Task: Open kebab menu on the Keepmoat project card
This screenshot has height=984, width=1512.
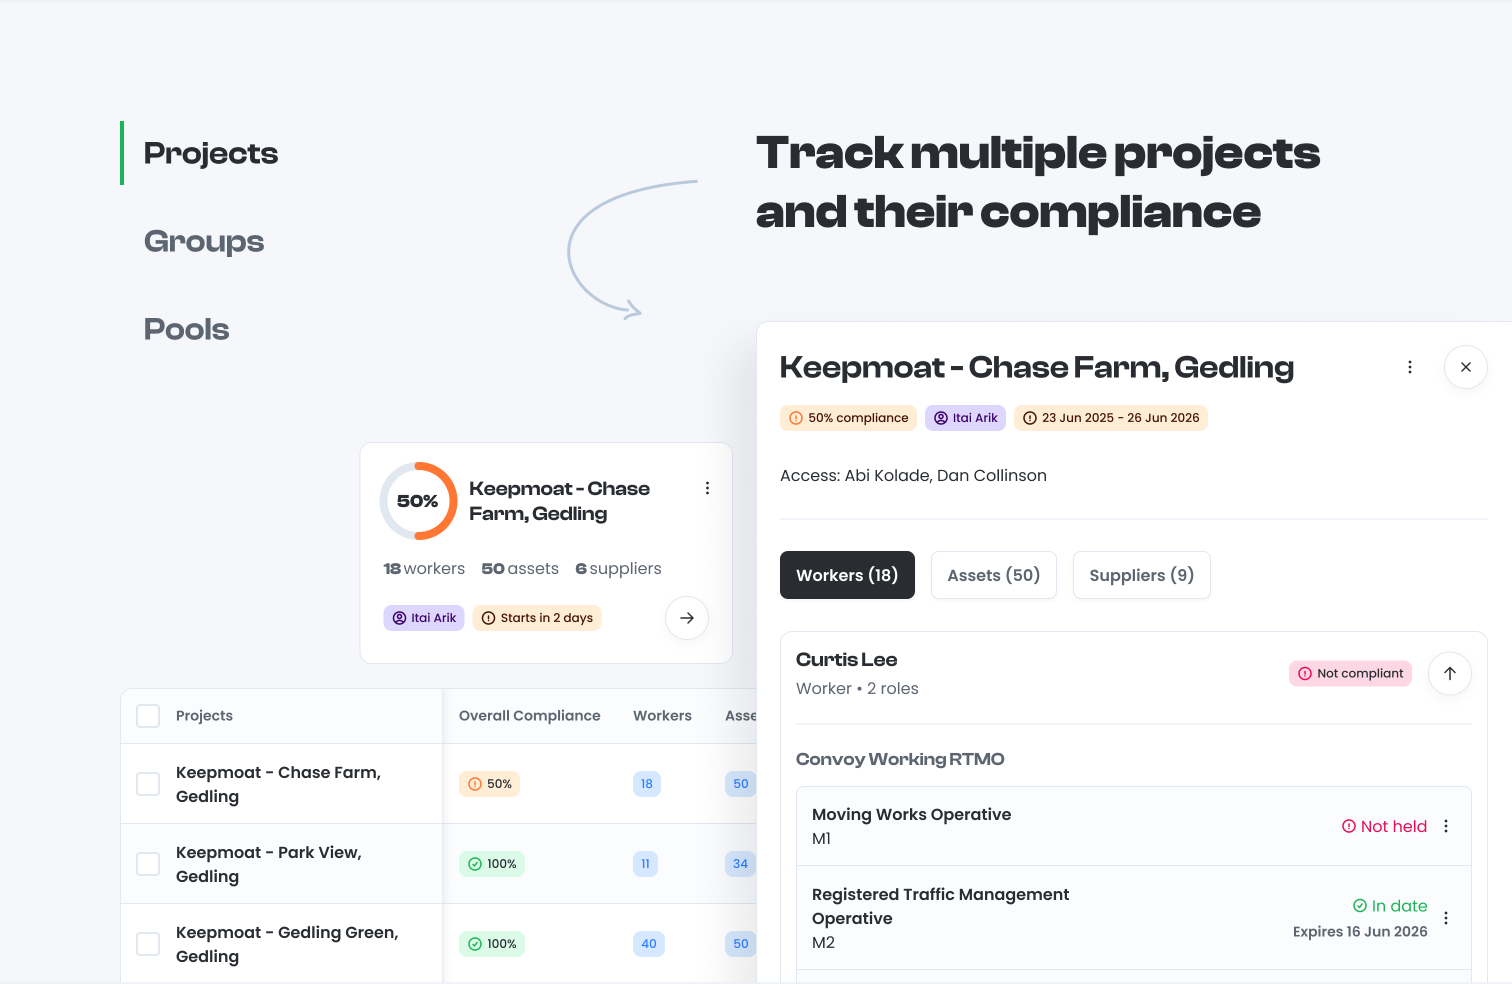Action: 707,488
